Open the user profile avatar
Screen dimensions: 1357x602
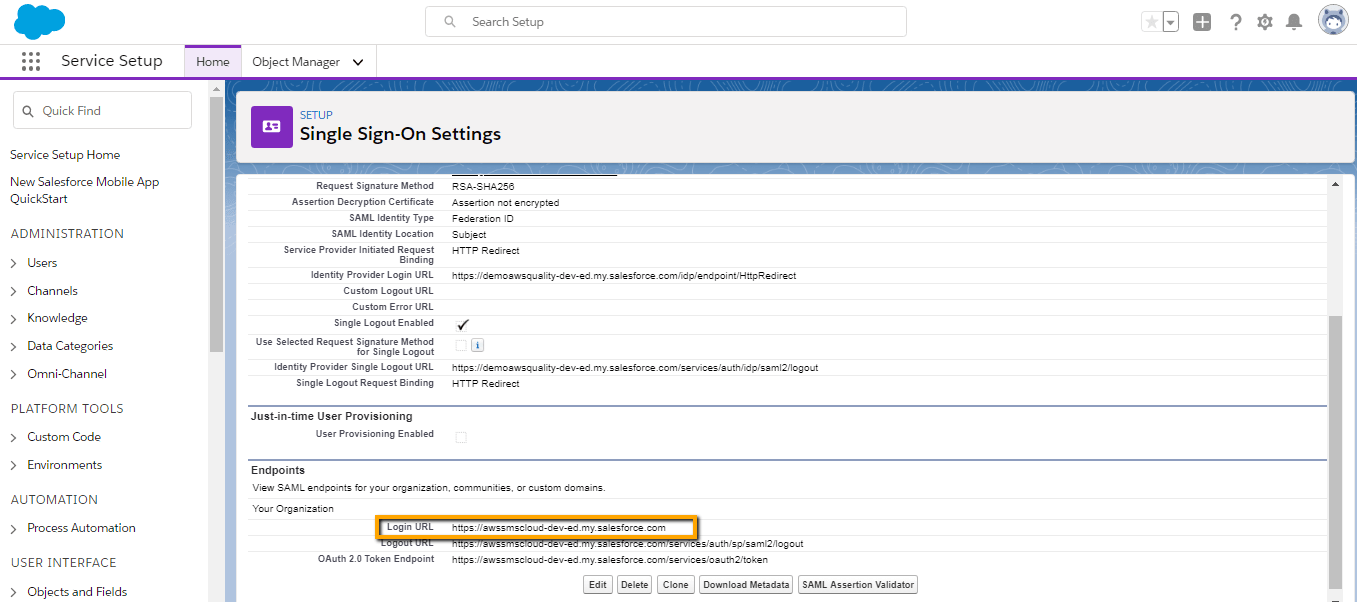coord(1334,21)
